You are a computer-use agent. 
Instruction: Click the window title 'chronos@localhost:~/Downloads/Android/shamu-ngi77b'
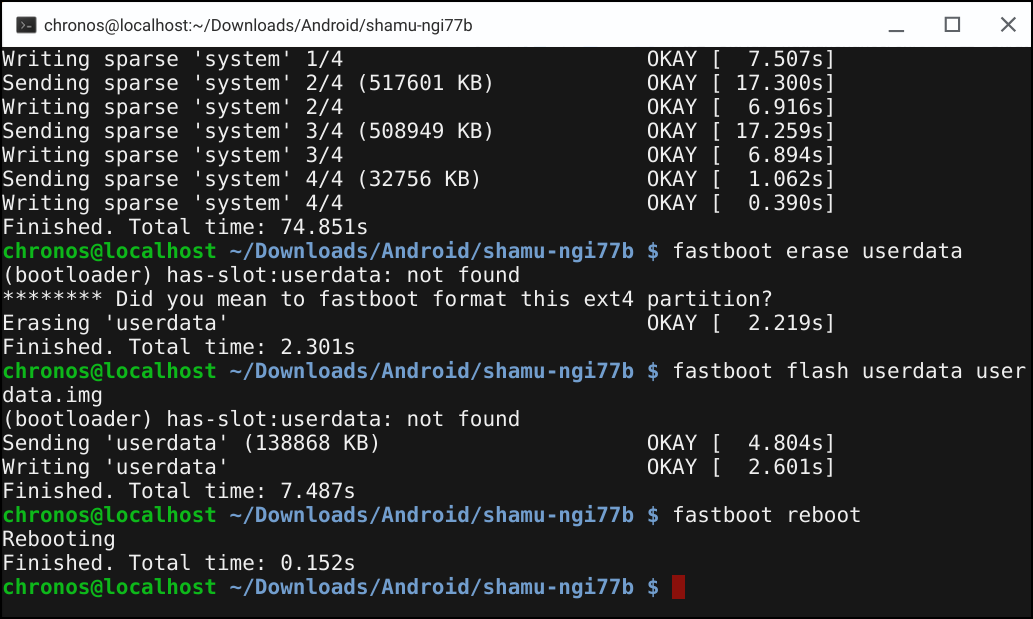tap(258, 26)
